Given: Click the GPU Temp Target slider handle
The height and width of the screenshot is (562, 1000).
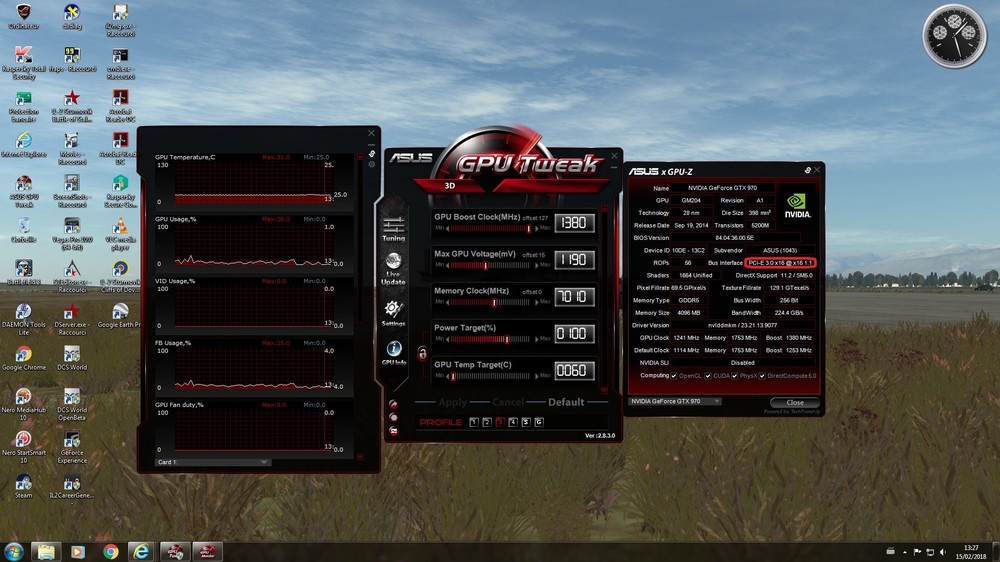Looking at the screenshot, I should [453, 376].
